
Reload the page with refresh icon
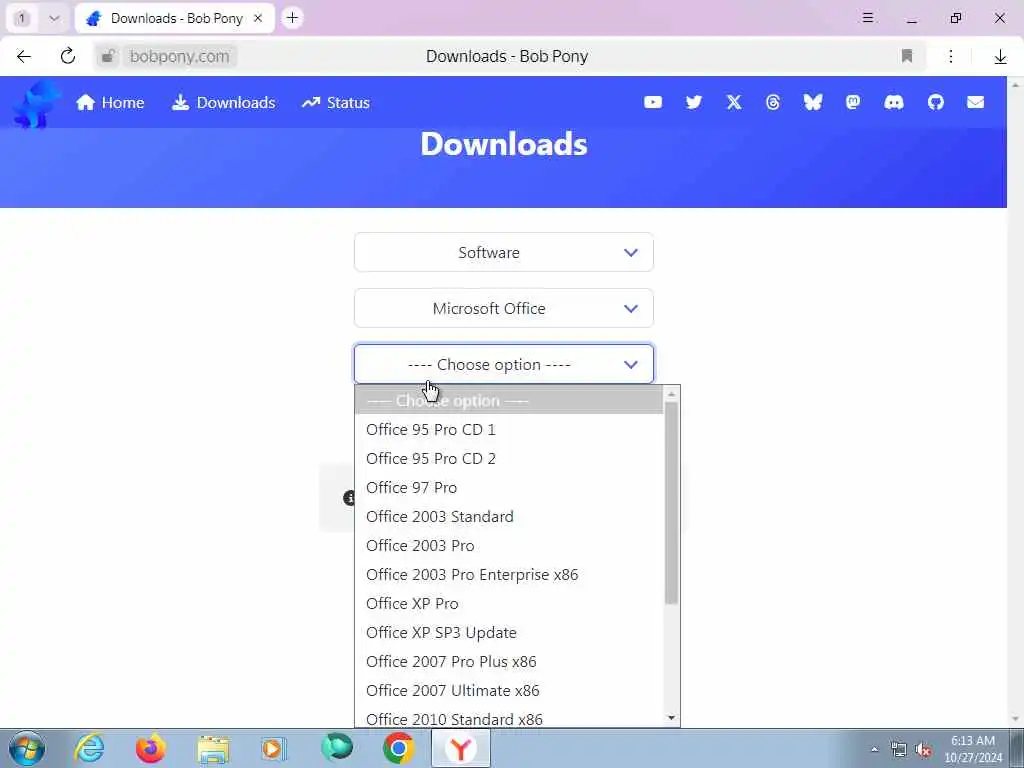pos(67,56)
